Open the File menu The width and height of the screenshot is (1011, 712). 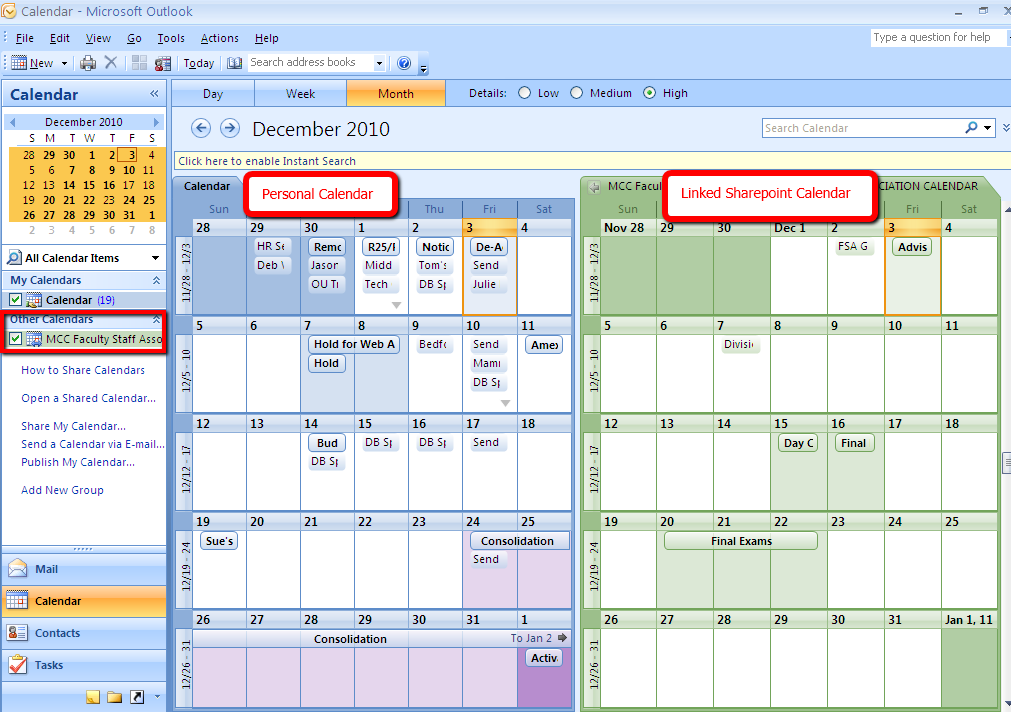(x=25, y=38)
